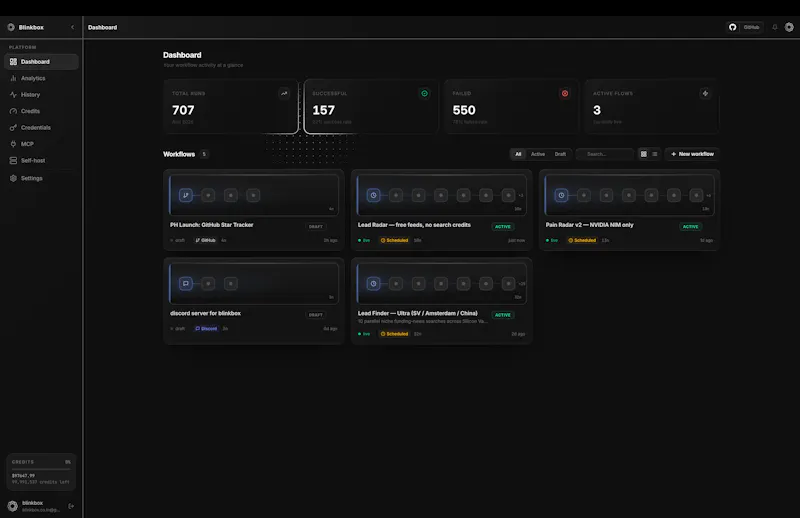Click the DRAFT badge on discord server card

click(315, 315)
